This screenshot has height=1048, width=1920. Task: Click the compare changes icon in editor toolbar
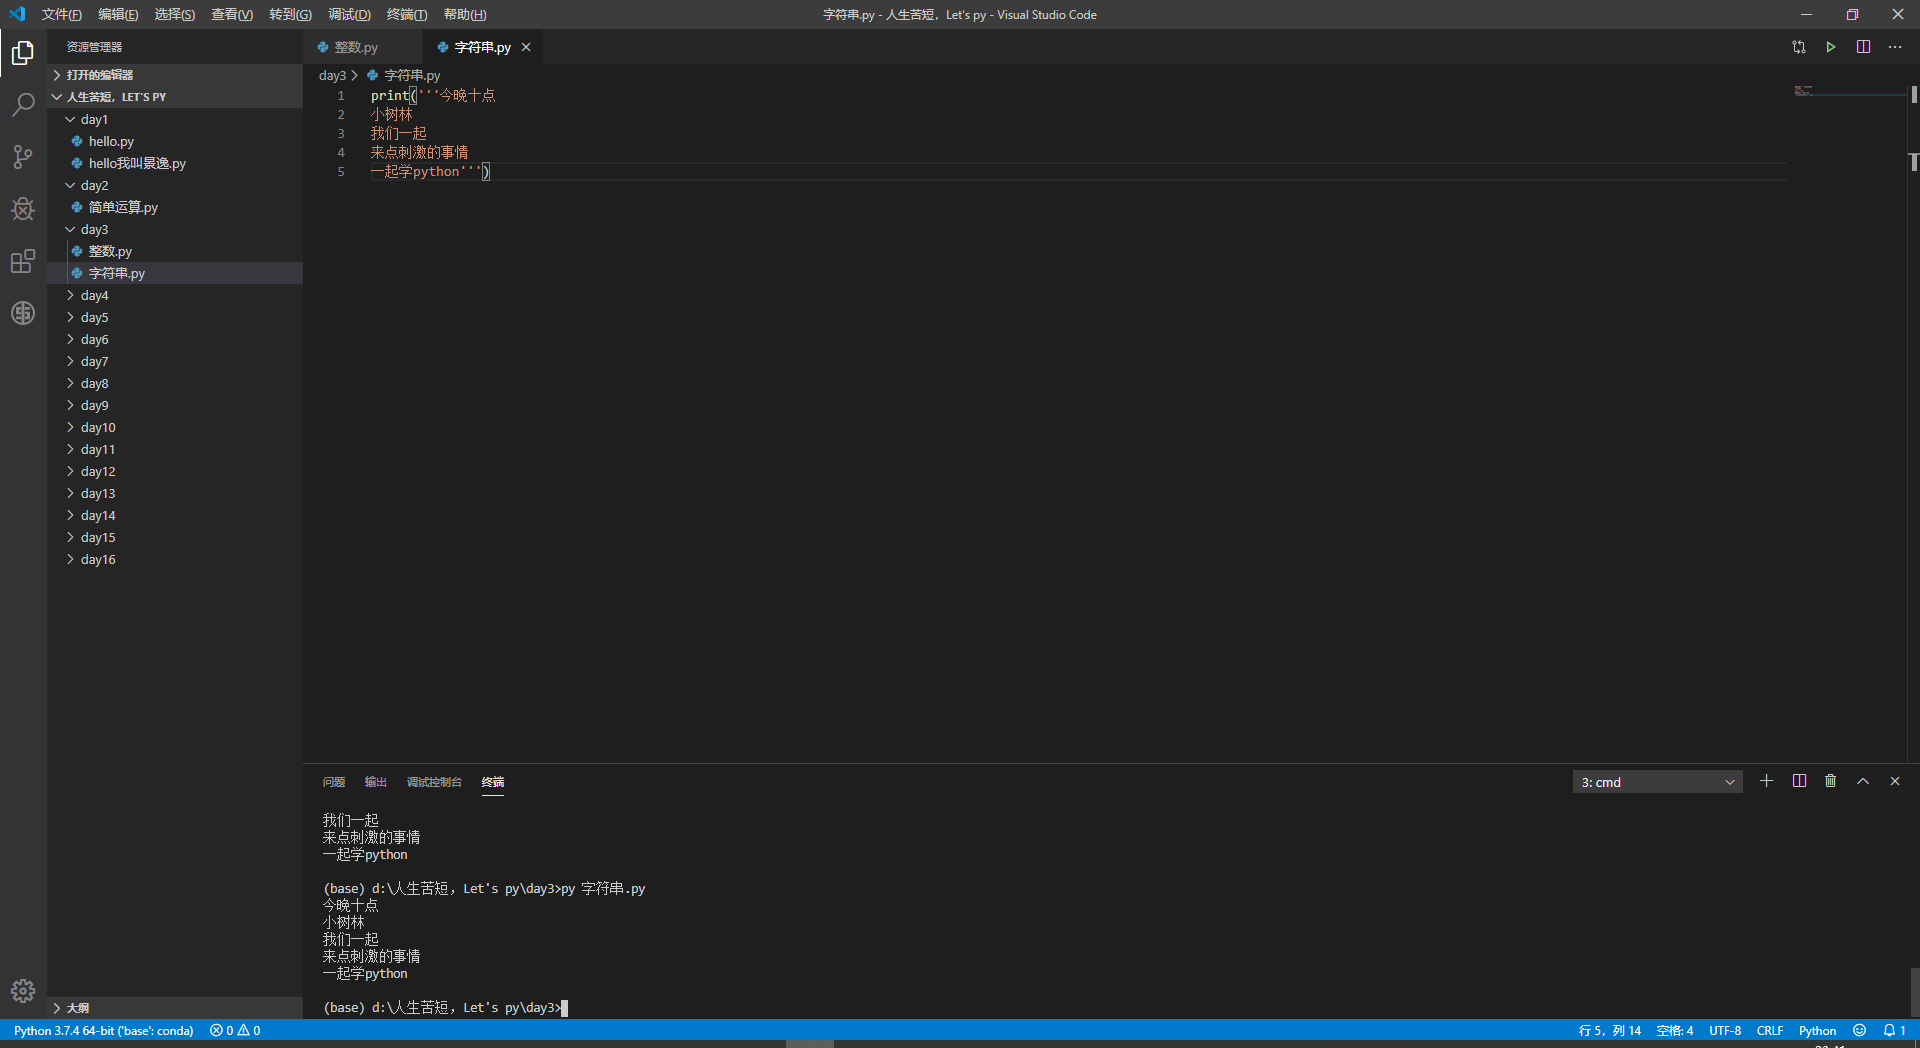[1799, 47]
